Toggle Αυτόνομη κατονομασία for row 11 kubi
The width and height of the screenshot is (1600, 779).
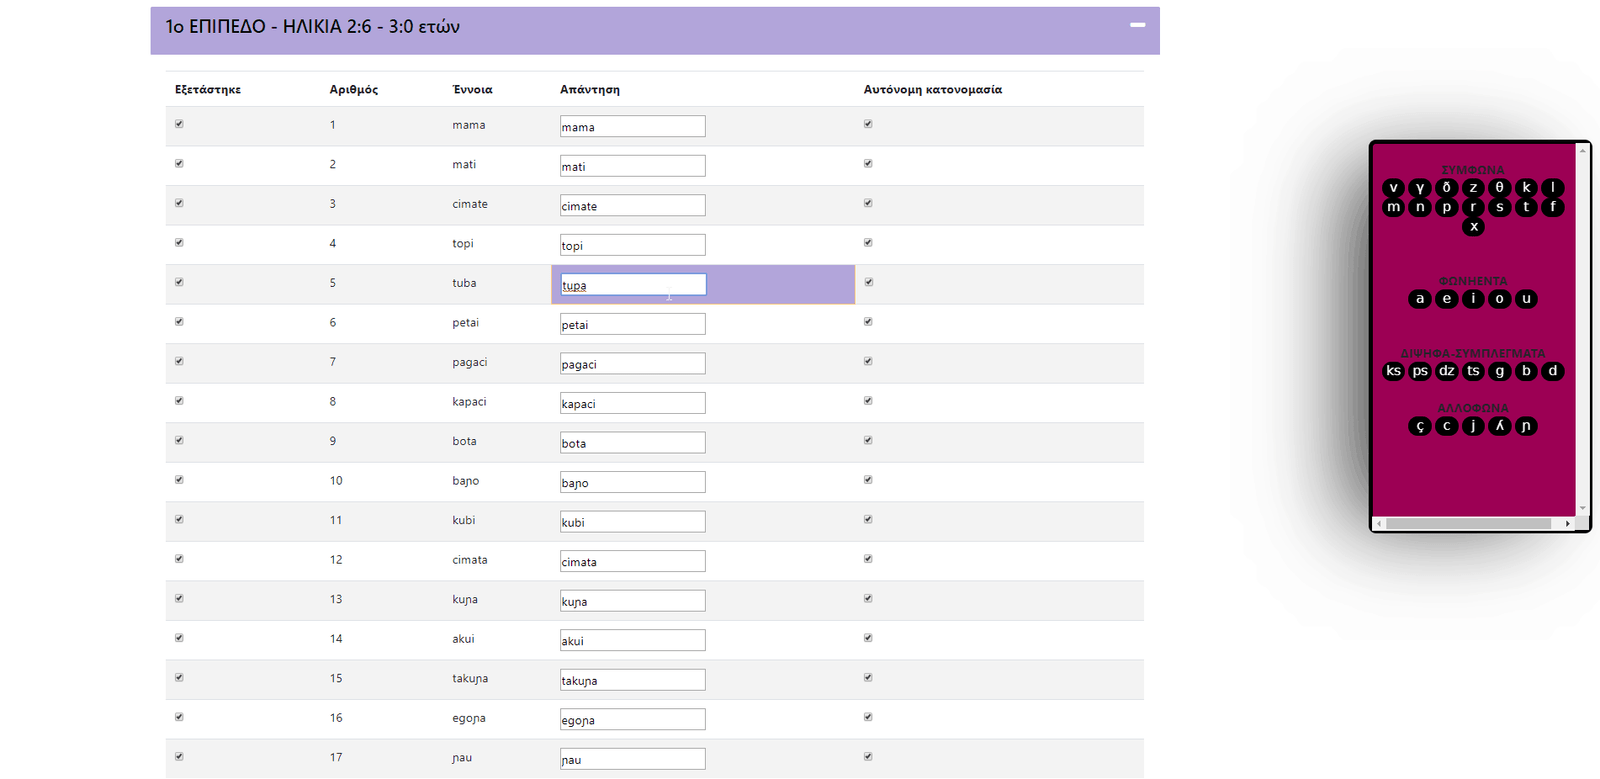click(868, 519)
